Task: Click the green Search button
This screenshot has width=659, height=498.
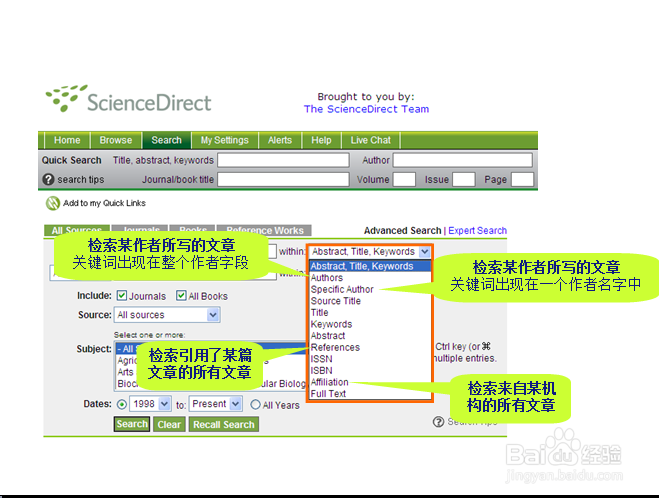Action: tap(132, 424)
